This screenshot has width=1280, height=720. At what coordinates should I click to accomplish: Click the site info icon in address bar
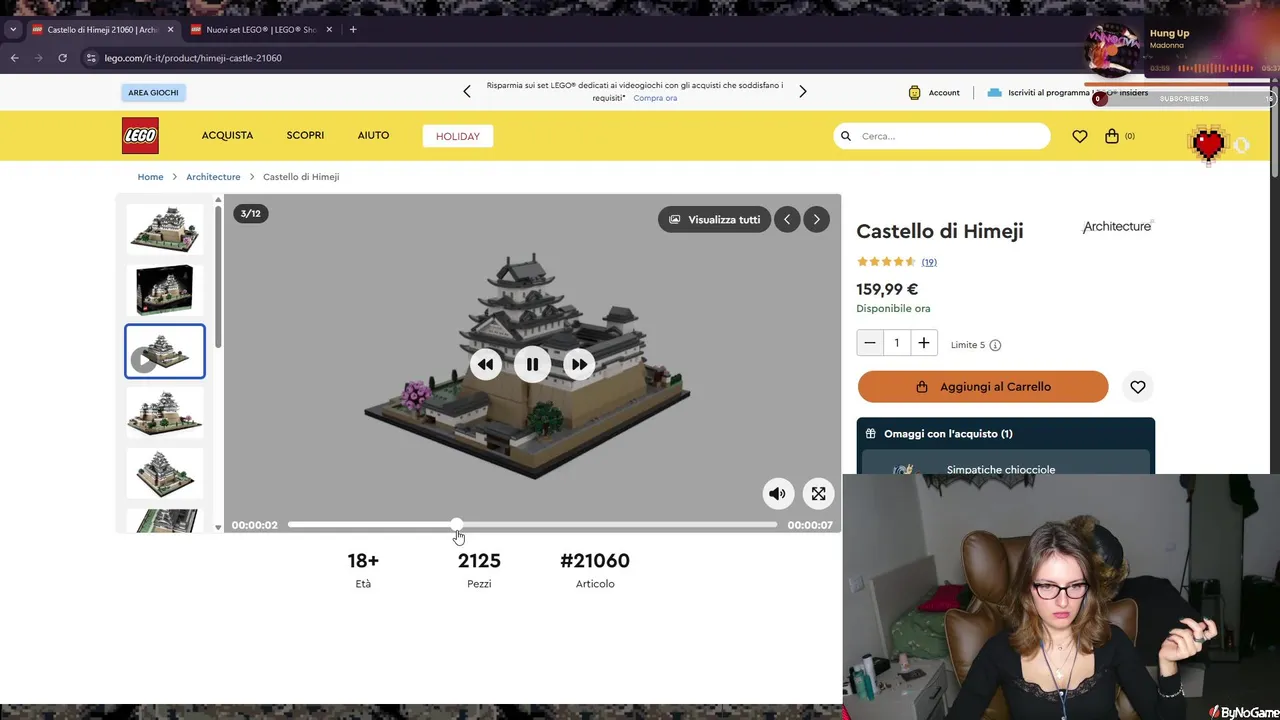(x=92, y=58)
